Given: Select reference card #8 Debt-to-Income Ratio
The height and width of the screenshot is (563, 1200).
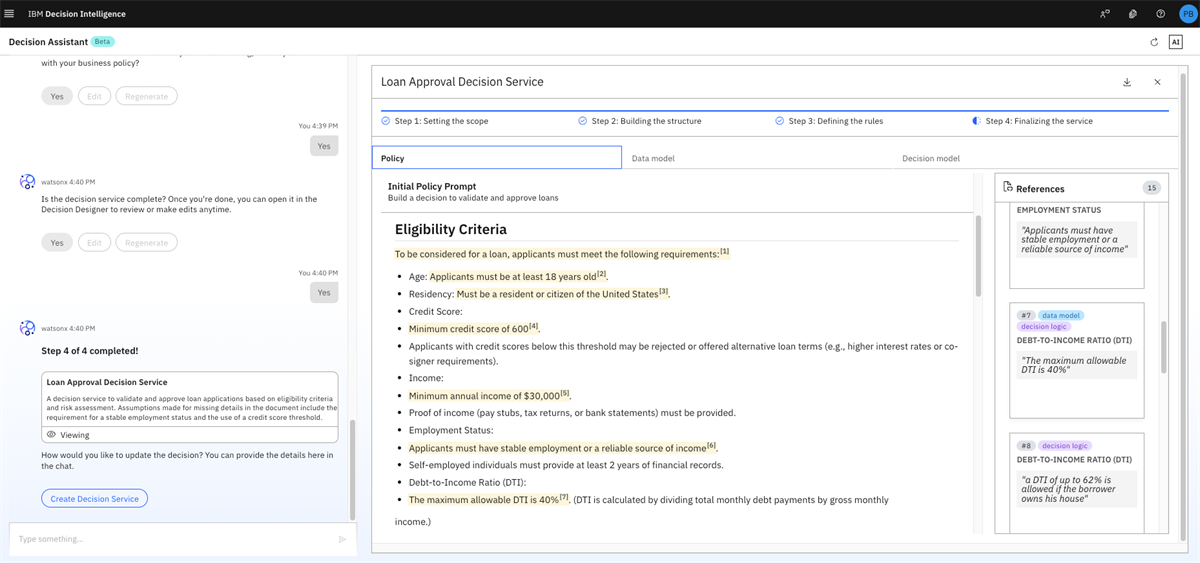Looking at the screenshot, I should 1076,482.
